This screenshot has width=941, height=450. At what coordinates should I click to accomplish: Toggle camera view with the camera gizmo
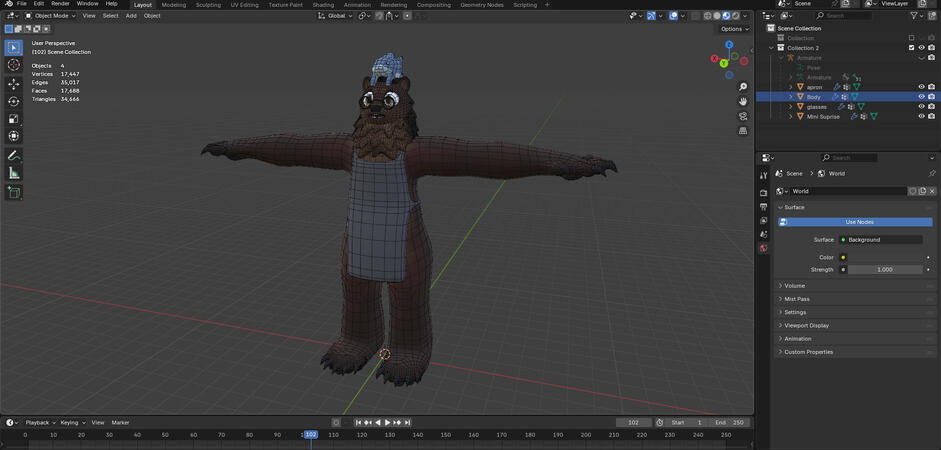pyautogui.click(x=743, y=116)
